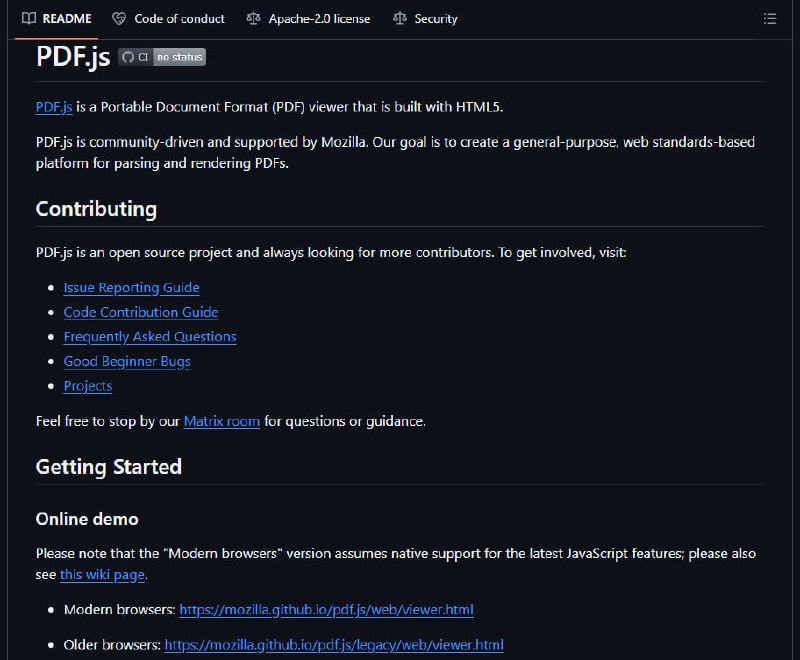The height and width of the screenshot is (660, 800).
Task: Click the "Older browsers:" label text
Action: (x=112, y=645)
